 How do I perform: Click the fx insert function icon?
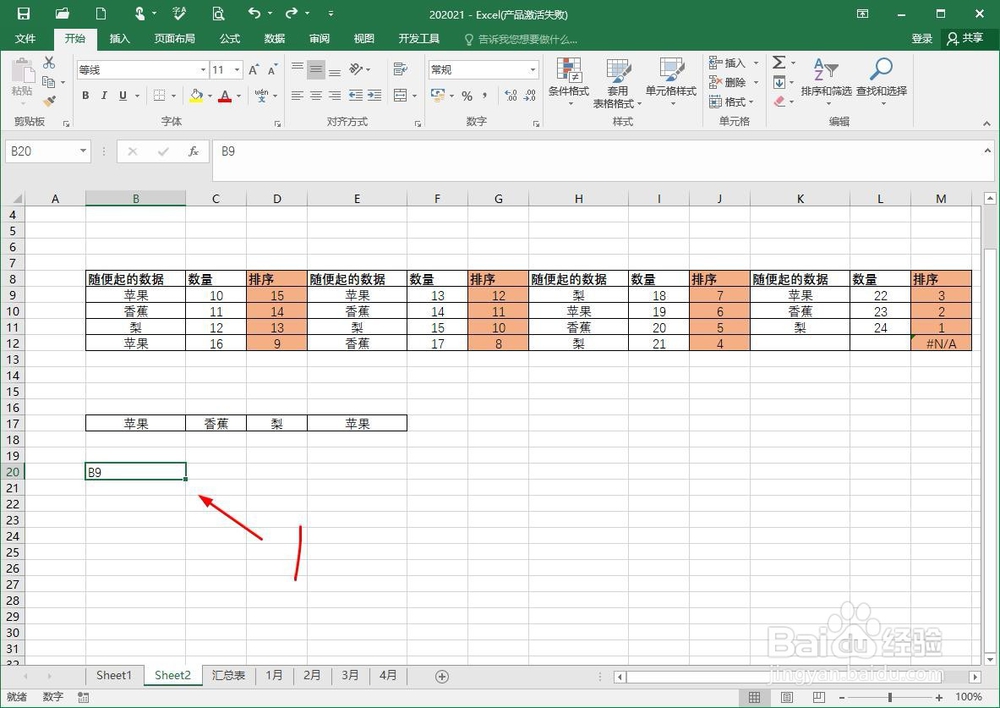193,151
